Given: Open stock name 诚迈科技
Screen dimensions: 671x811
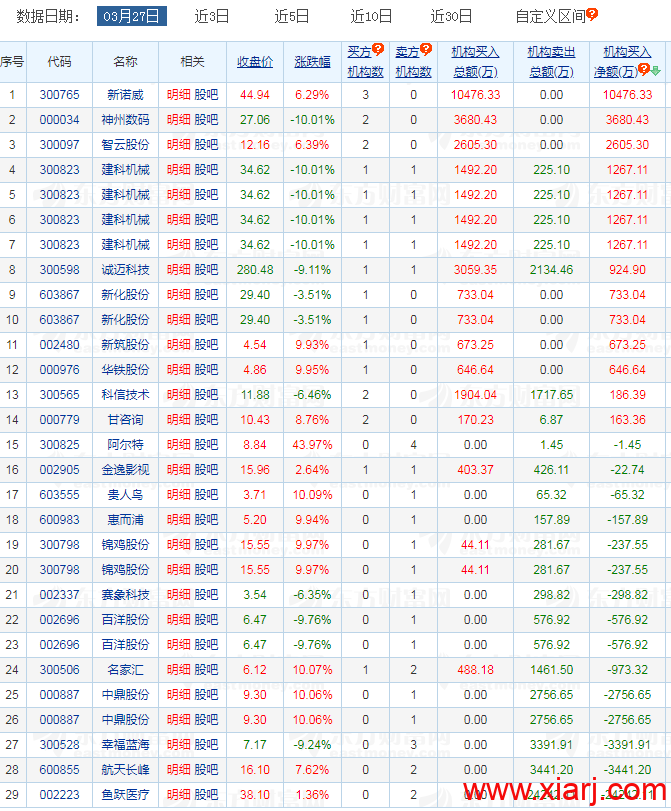Looking at the screenshot, I should click(x=125, y=270).
